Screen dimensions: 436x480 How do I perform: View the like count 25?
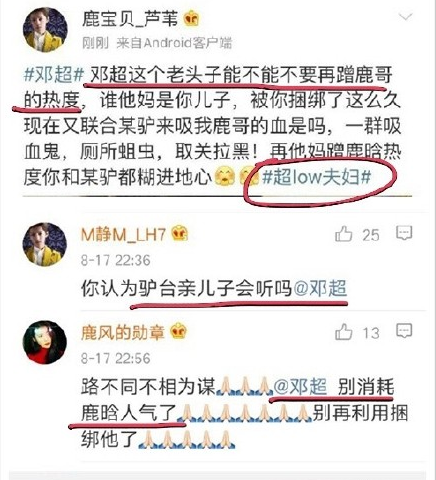point(371,235)
